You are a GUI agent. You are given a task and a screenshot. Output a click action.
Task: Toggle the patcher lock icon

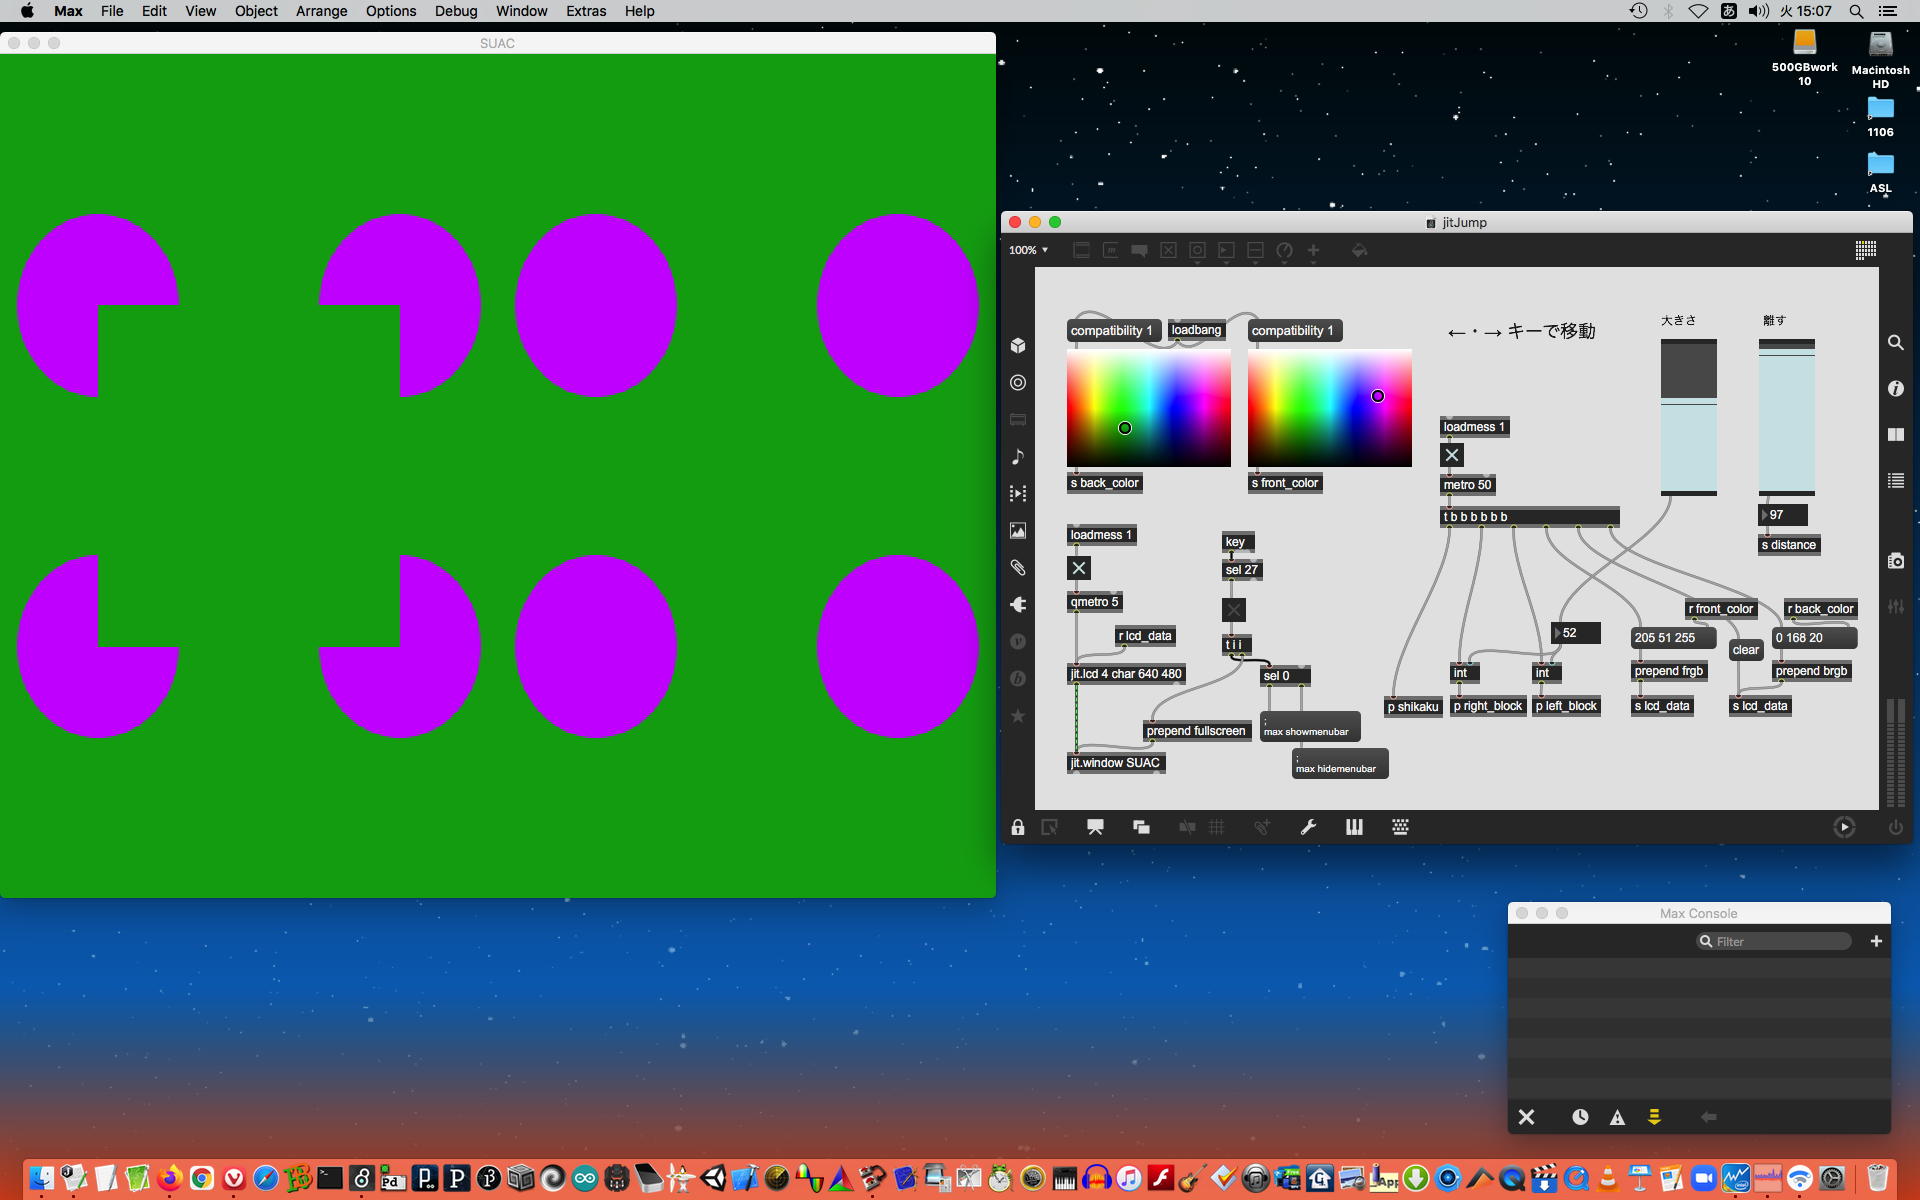(x=1017, y=827)
